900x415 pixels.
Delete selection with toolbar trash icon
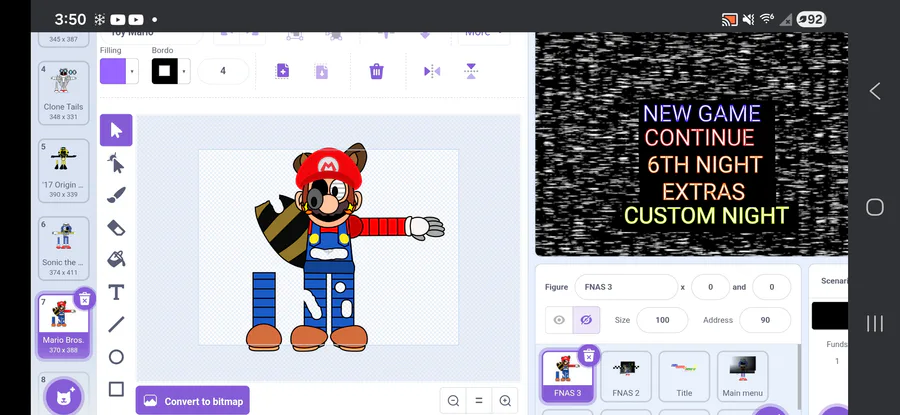tap(377, 71)
